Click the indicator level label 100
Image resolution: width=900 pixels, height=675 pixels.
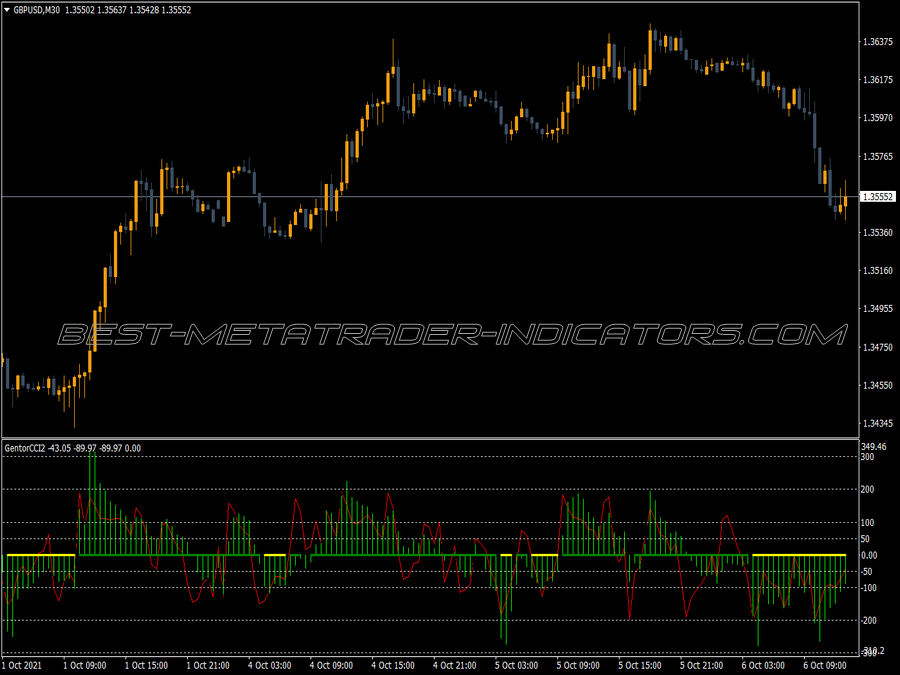click(867, 522)
